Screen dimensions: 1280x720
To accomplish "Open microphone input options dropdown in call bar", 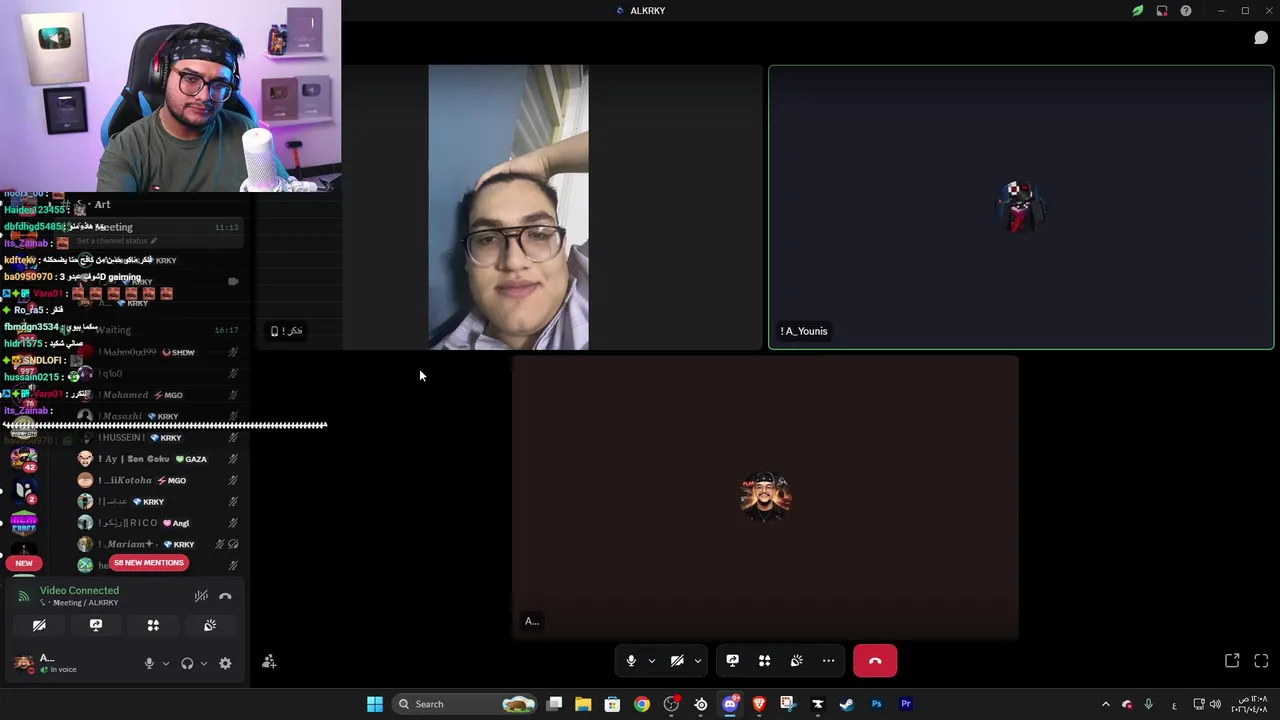I will [x=652, y=661].
